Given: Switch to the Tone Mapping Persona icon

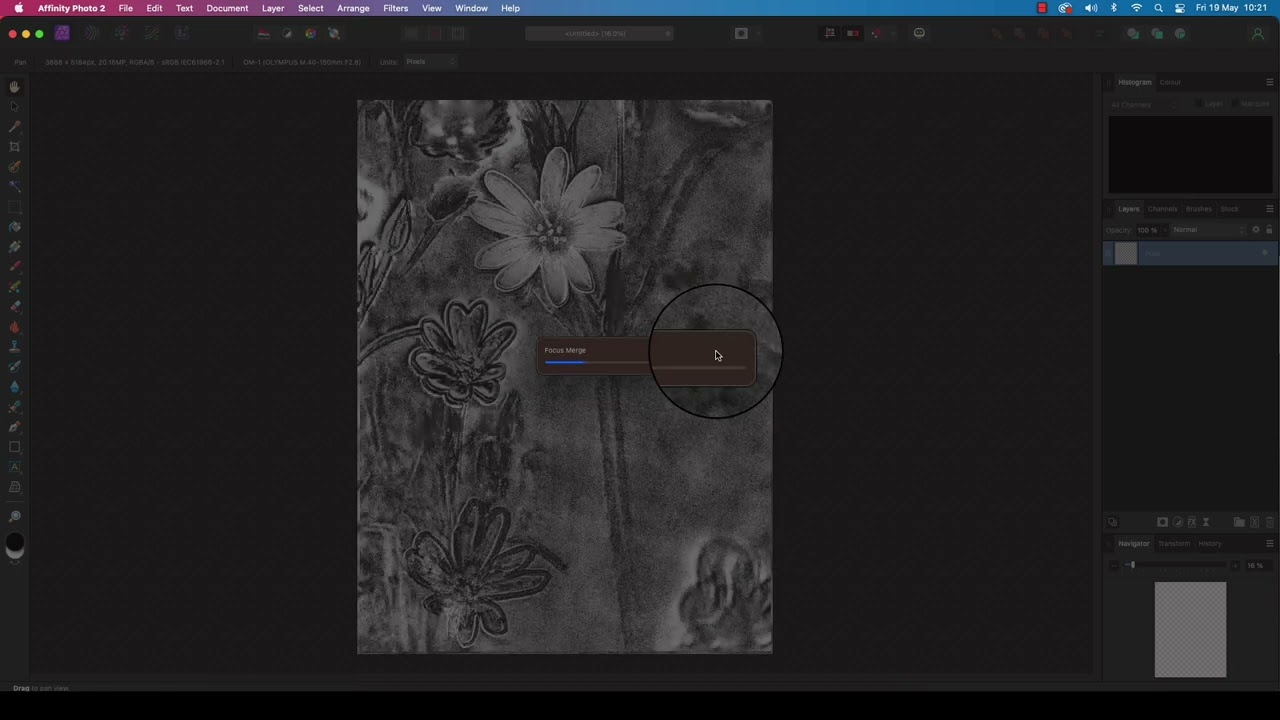Looking at the screenshot, I should (151, 33).
